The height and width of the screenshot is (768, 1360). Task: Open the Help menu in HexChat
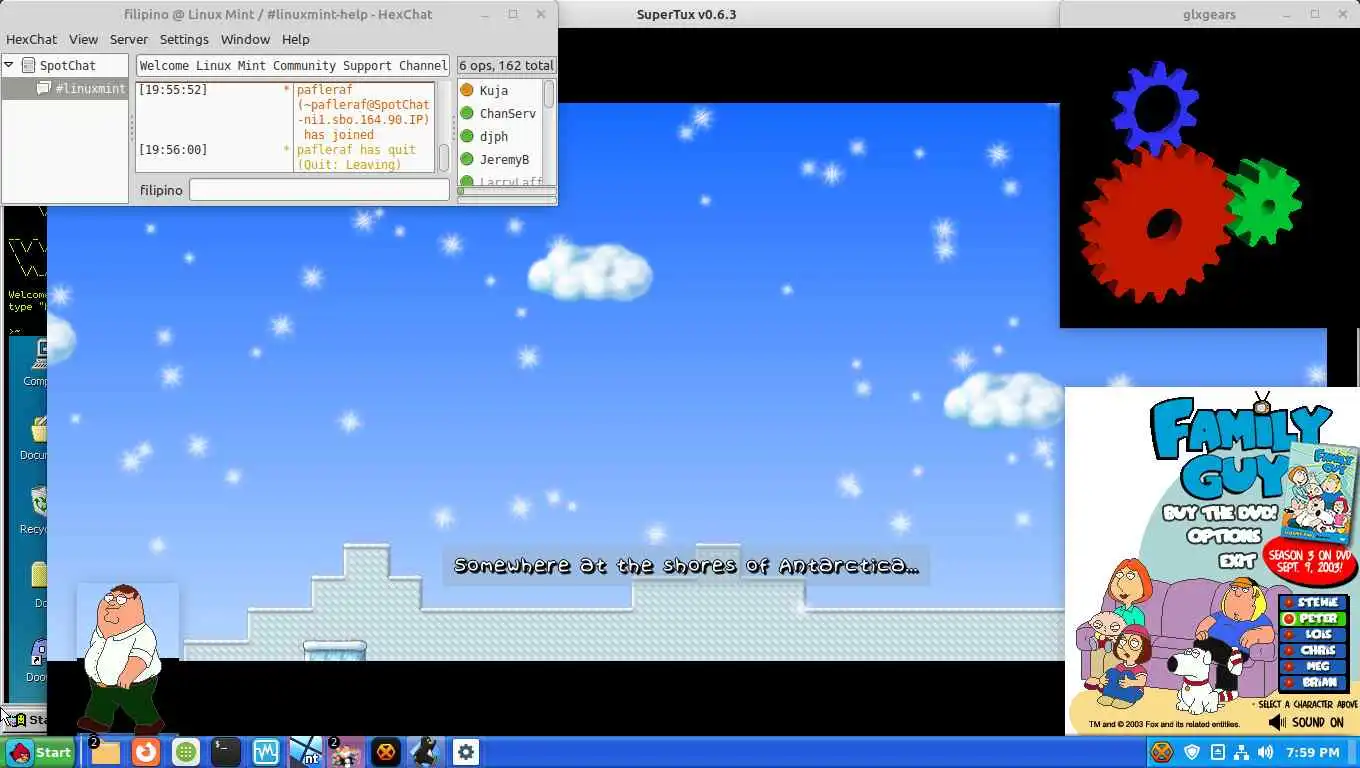coord(295,39)
